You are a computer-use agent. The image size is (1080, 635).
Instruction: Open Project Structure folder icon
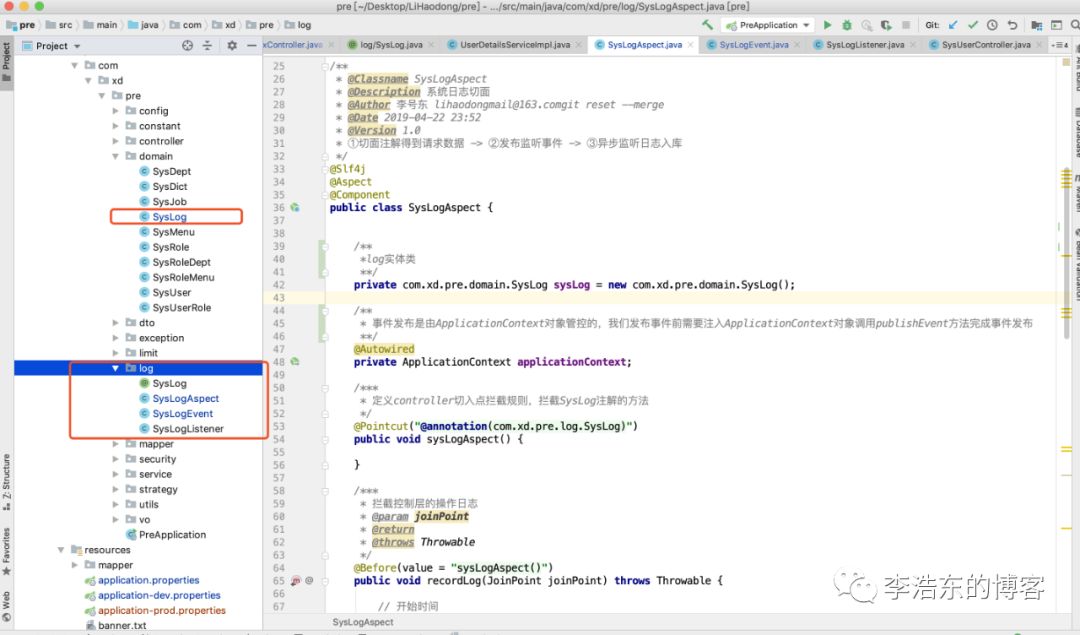click(1037, 25)
